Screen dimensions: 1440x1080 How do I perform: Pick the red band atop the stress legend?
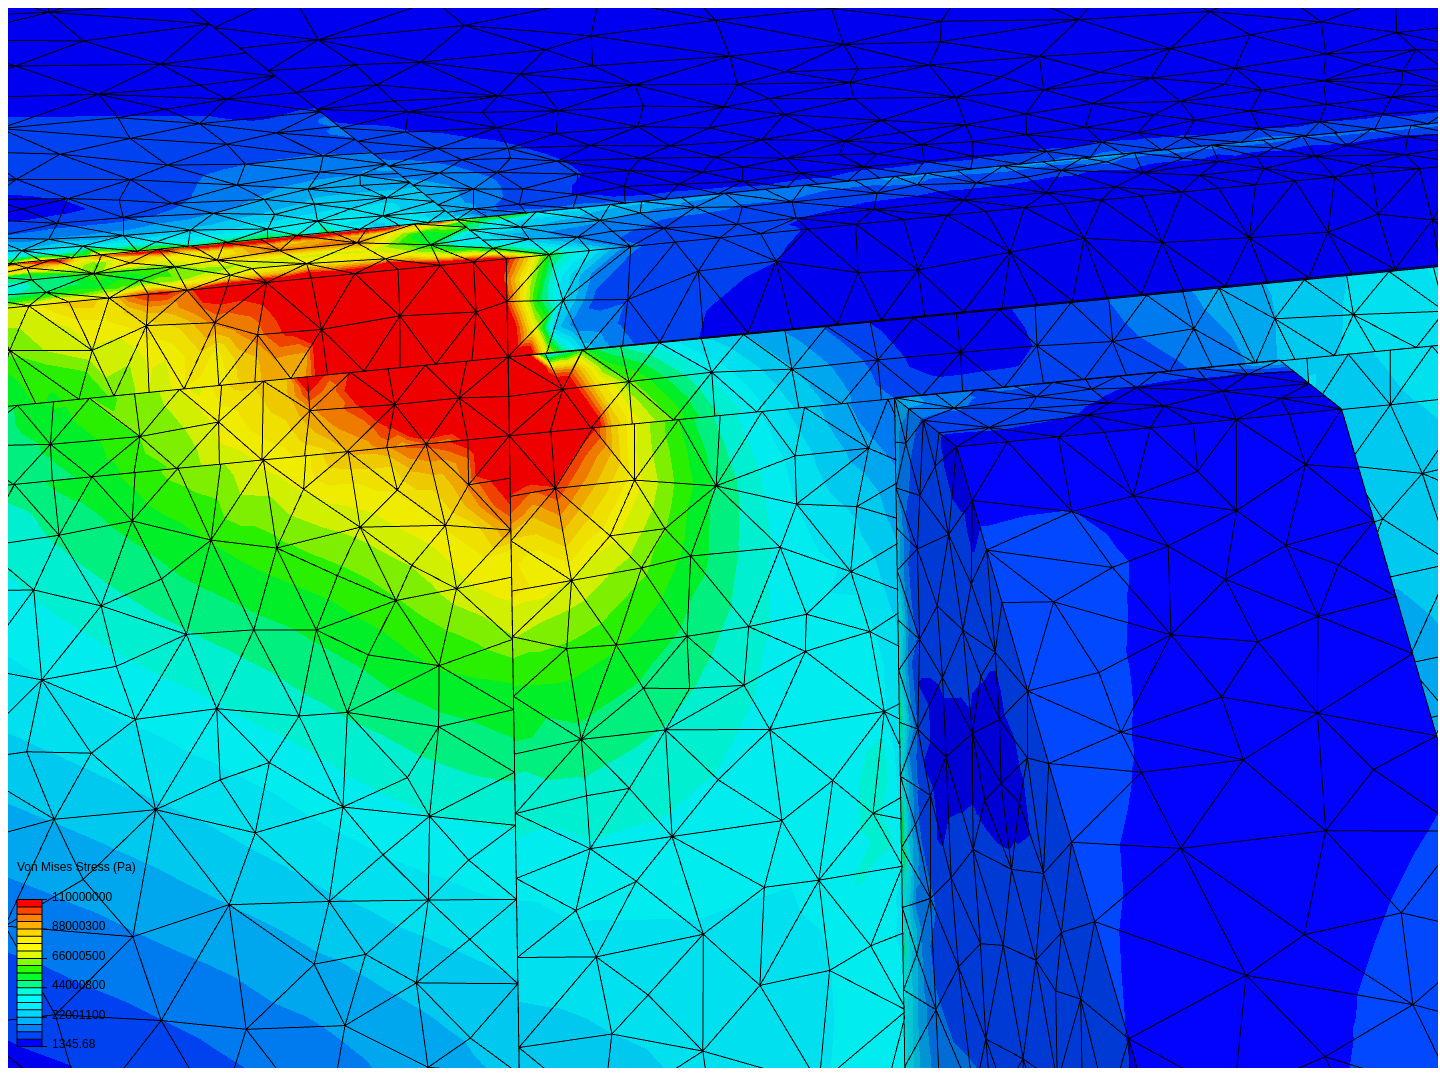30,903
